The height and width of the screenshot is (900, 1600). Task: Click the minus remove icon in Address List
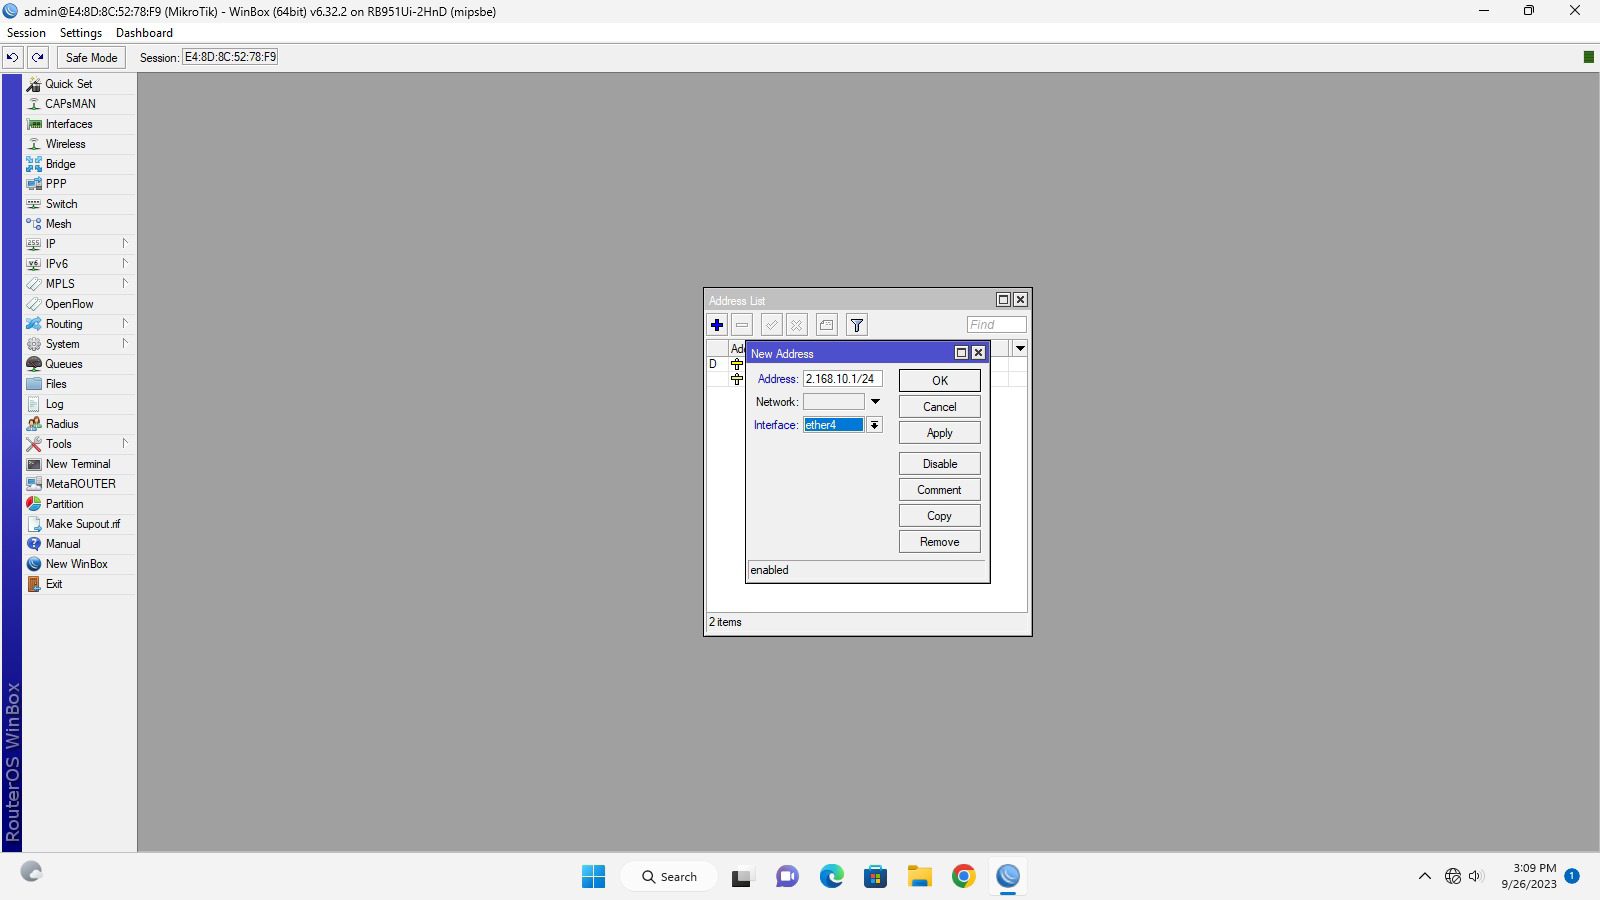click(742, 325)
